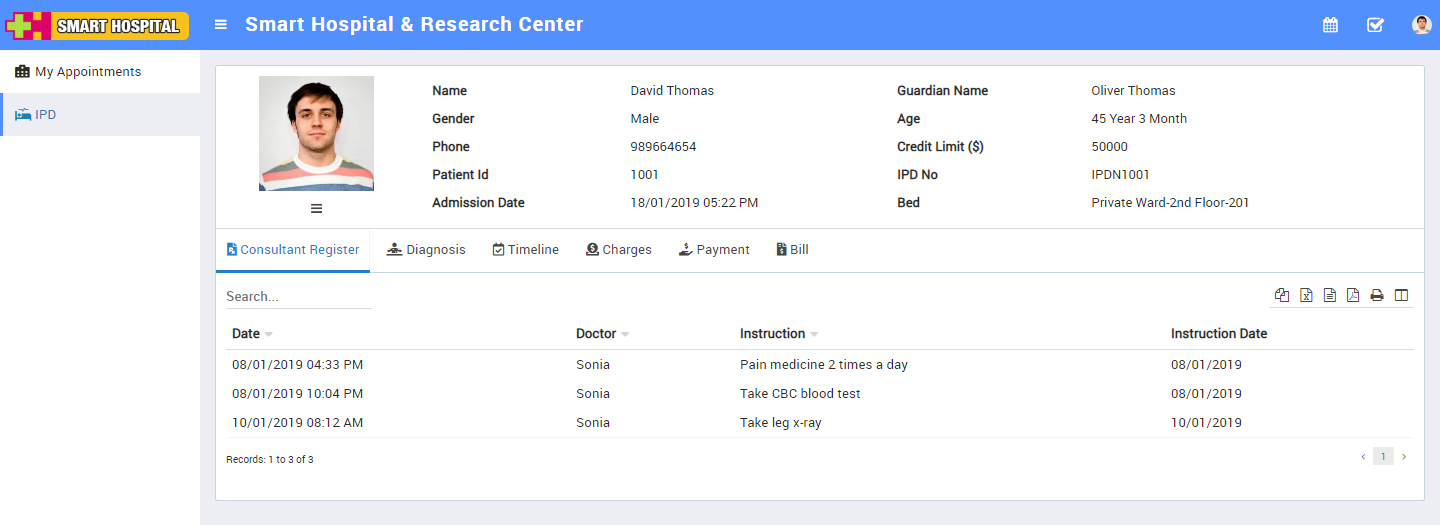
Task: Copy the consultant register table
Action: 1282,295
